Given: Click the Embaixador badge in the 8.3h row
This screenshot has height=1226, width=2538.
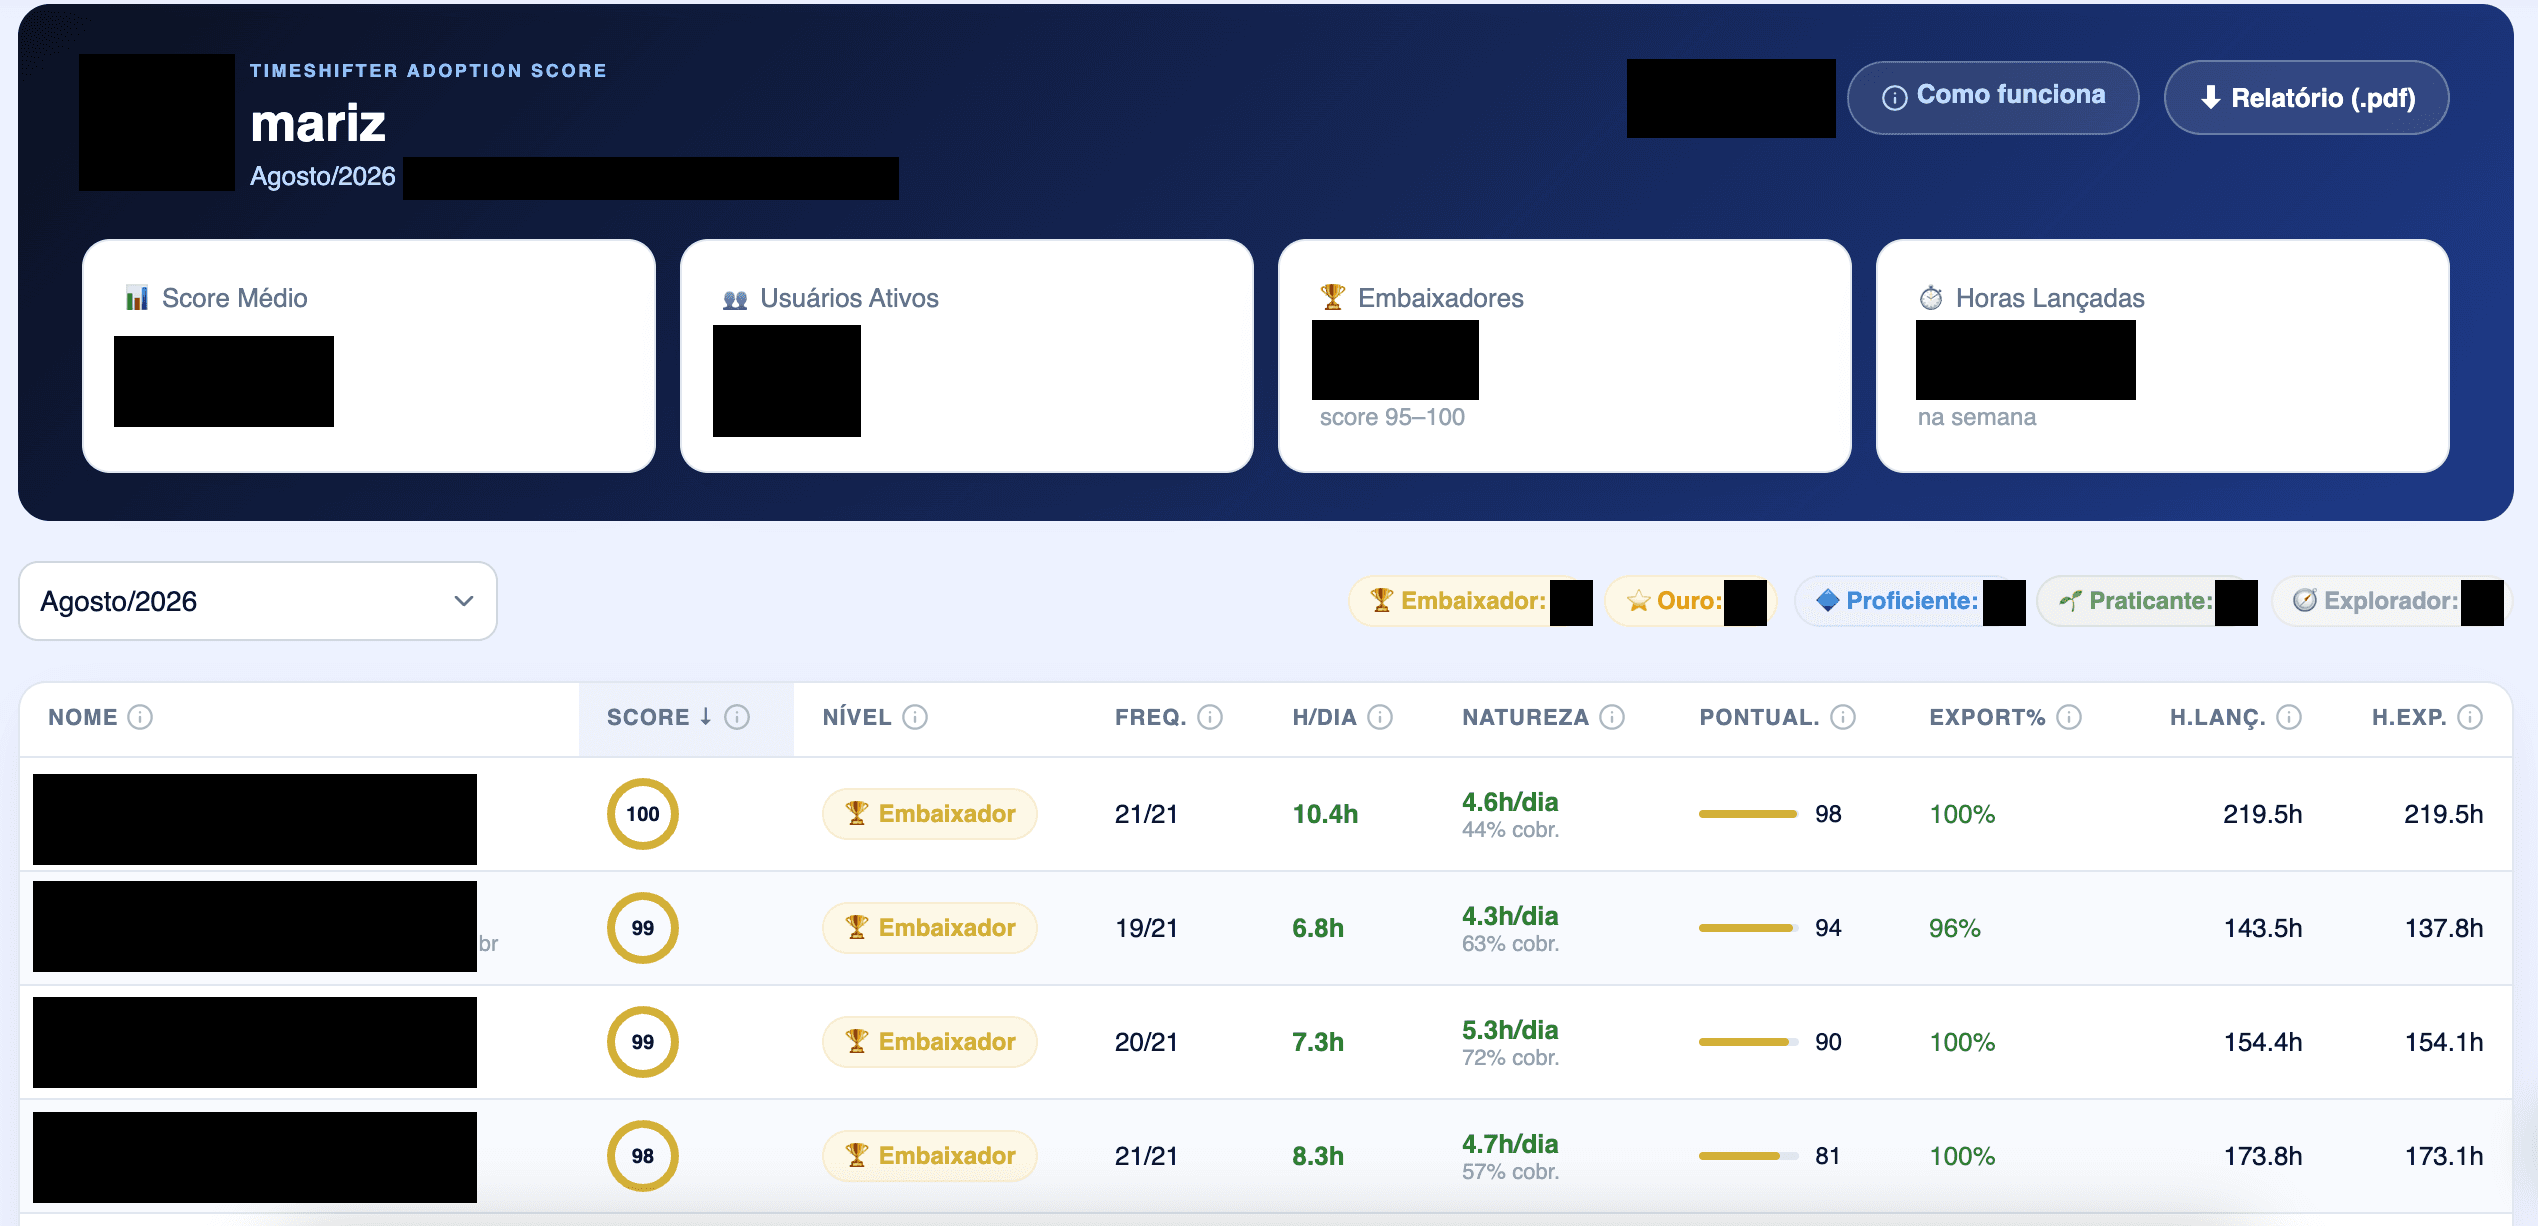Looking at the screenshot, I should [929, 1156].
